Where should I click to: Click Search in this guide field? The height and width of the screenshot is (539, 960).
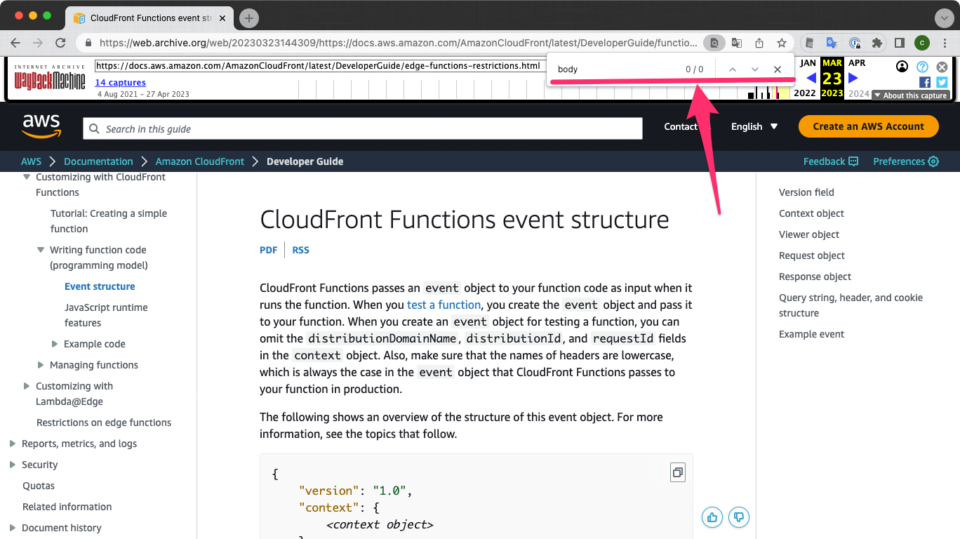tap(362, 129)
